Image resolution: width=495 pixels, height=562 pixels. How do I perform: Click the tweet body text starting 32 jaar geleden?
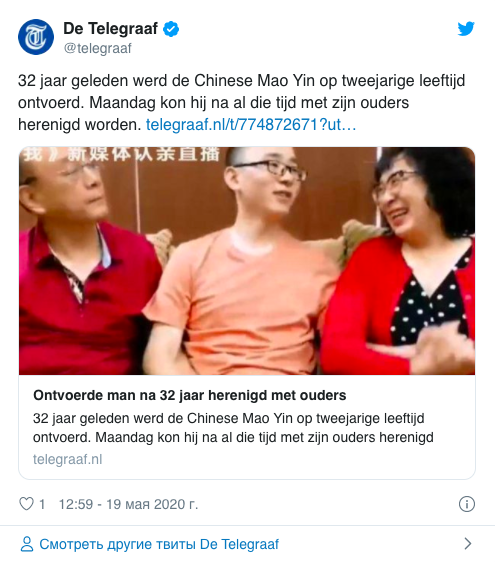tap(241, 103)
